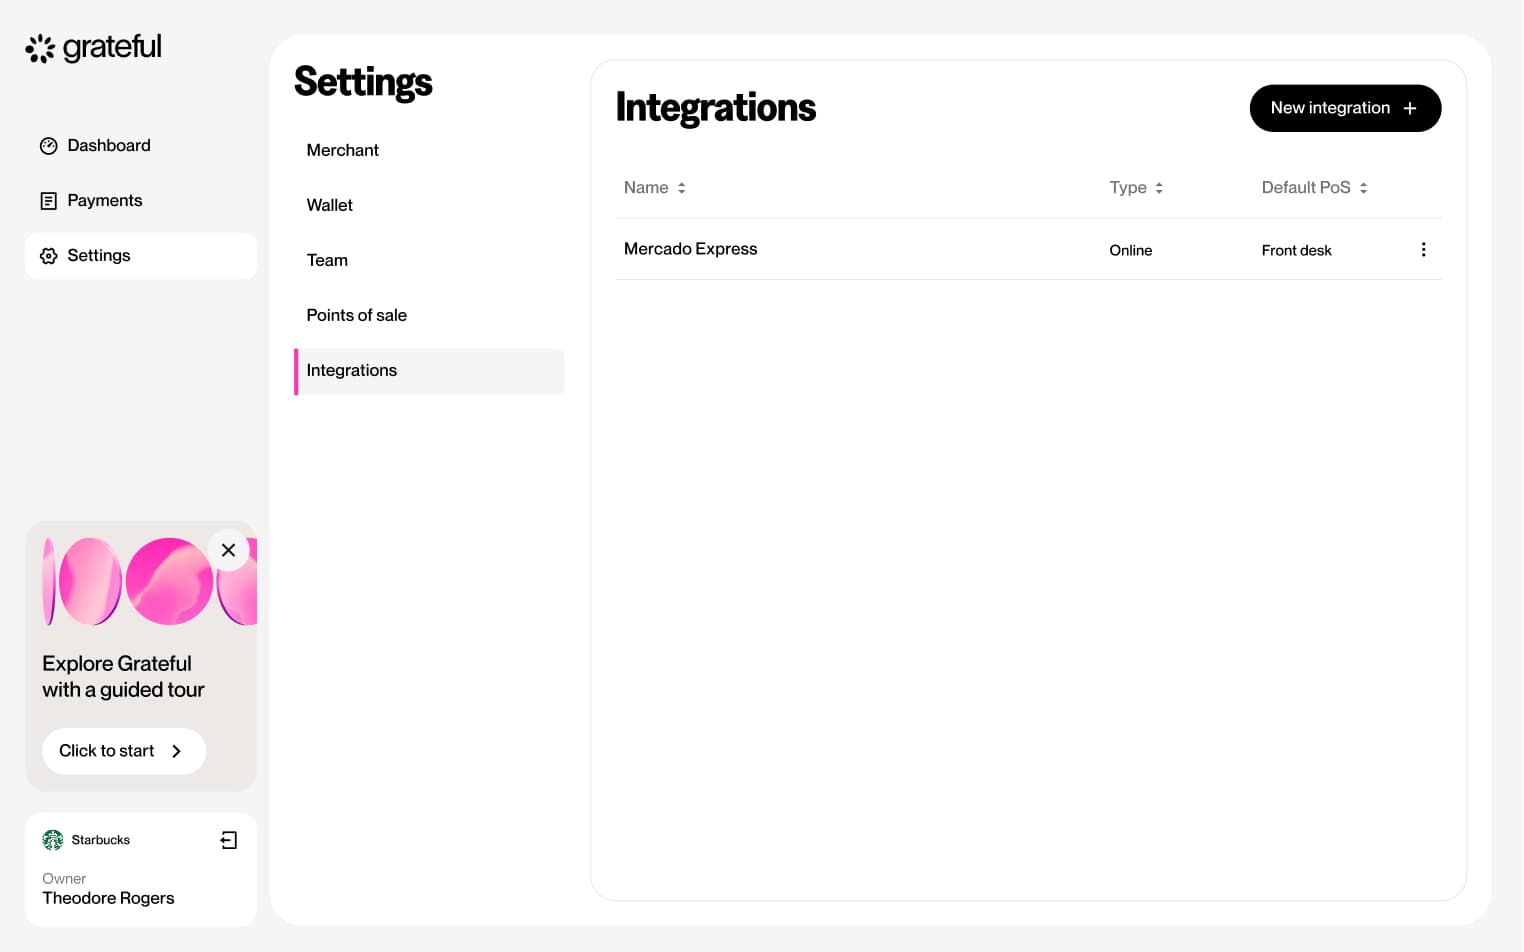Open the Merchant settings section
1524x952 pixels.
click(343, 150)
